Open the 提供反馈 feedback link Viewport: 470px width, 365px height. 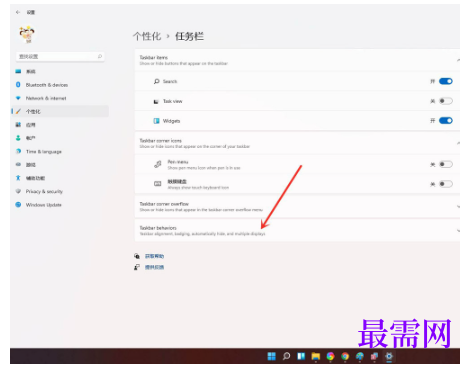coord(154,267)
